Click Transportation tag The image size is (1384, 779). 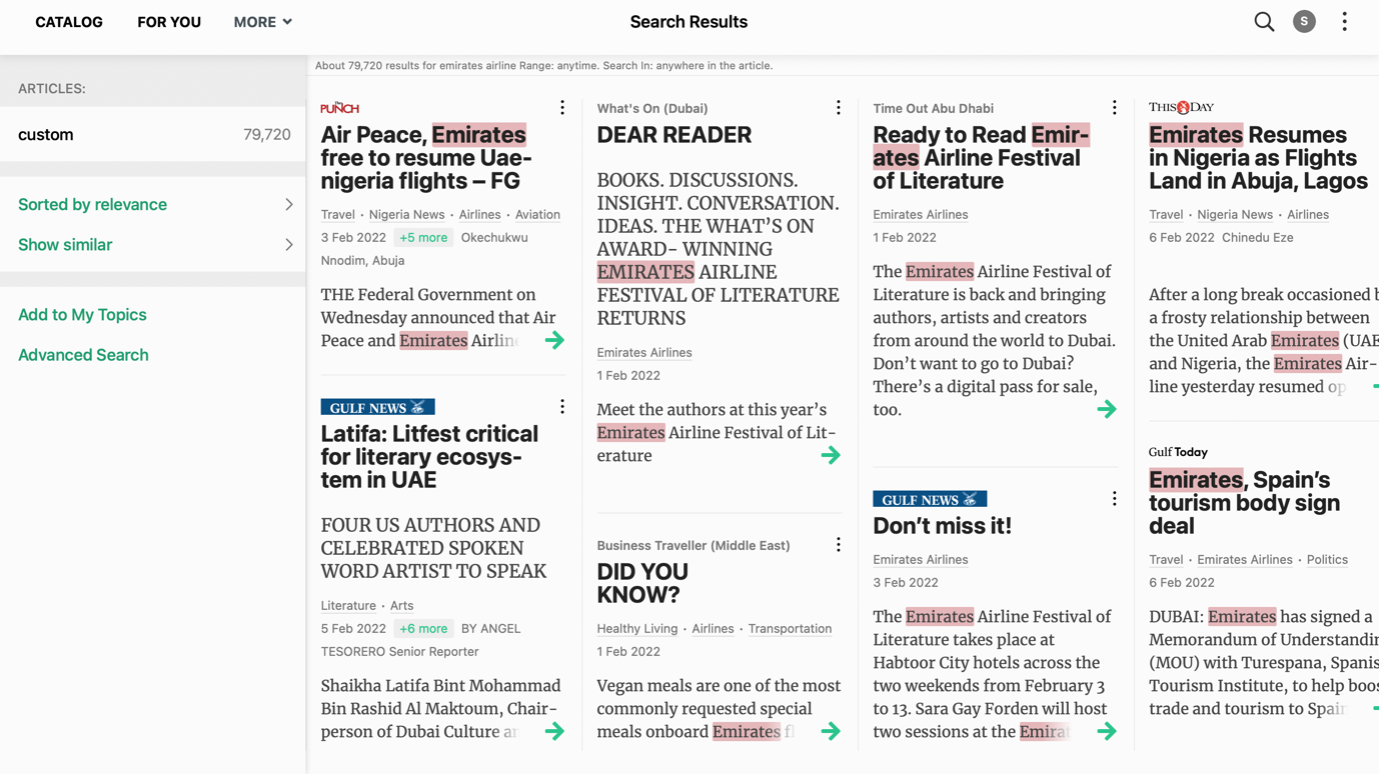pyautogui.click(x=790, y=629)
